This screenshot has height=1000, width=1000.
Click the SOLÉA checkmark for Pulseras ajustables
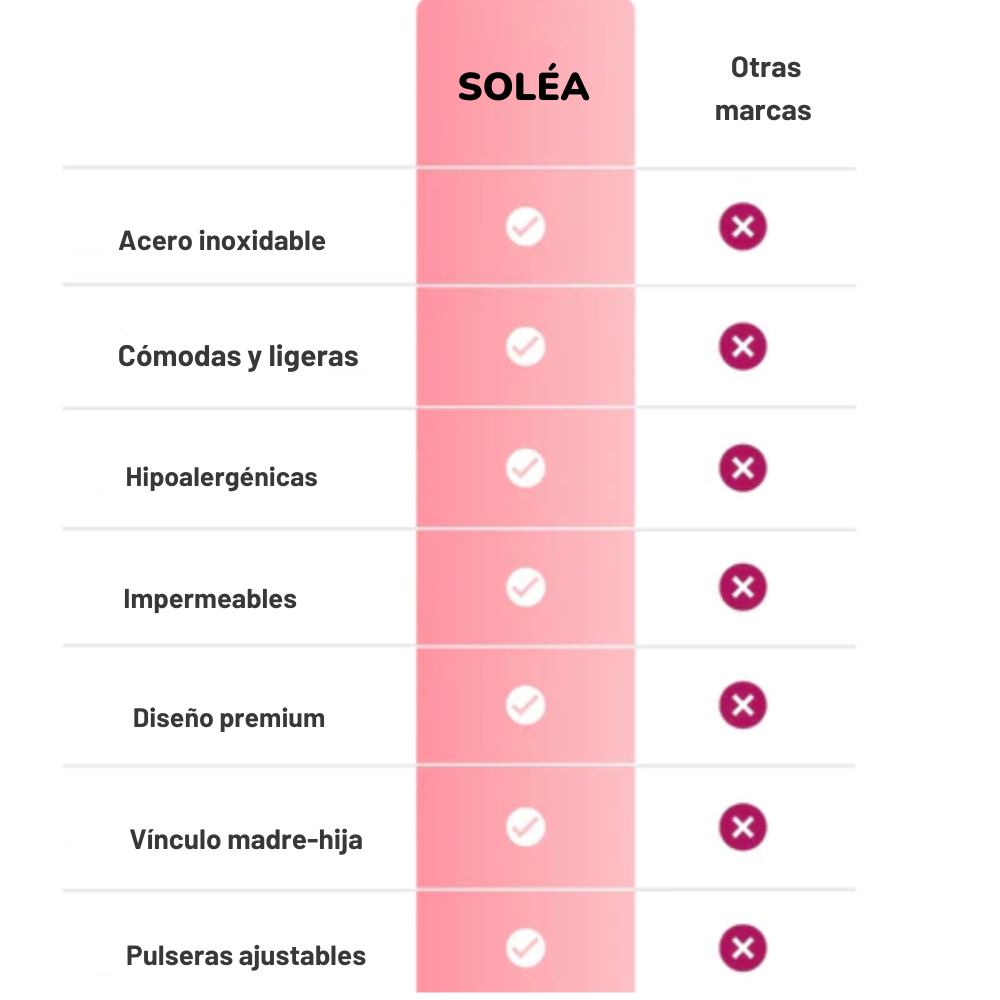pyautogui.click(x=525, y=947)
